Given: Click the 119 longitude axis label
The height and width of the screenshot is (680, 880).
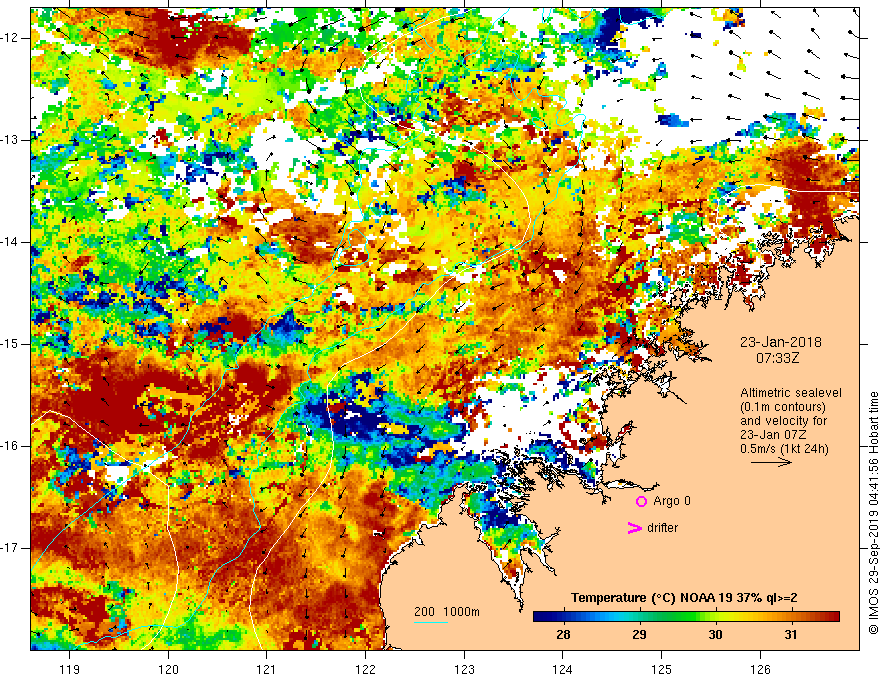Looking at the screenshot, I should tap(70, 669).
